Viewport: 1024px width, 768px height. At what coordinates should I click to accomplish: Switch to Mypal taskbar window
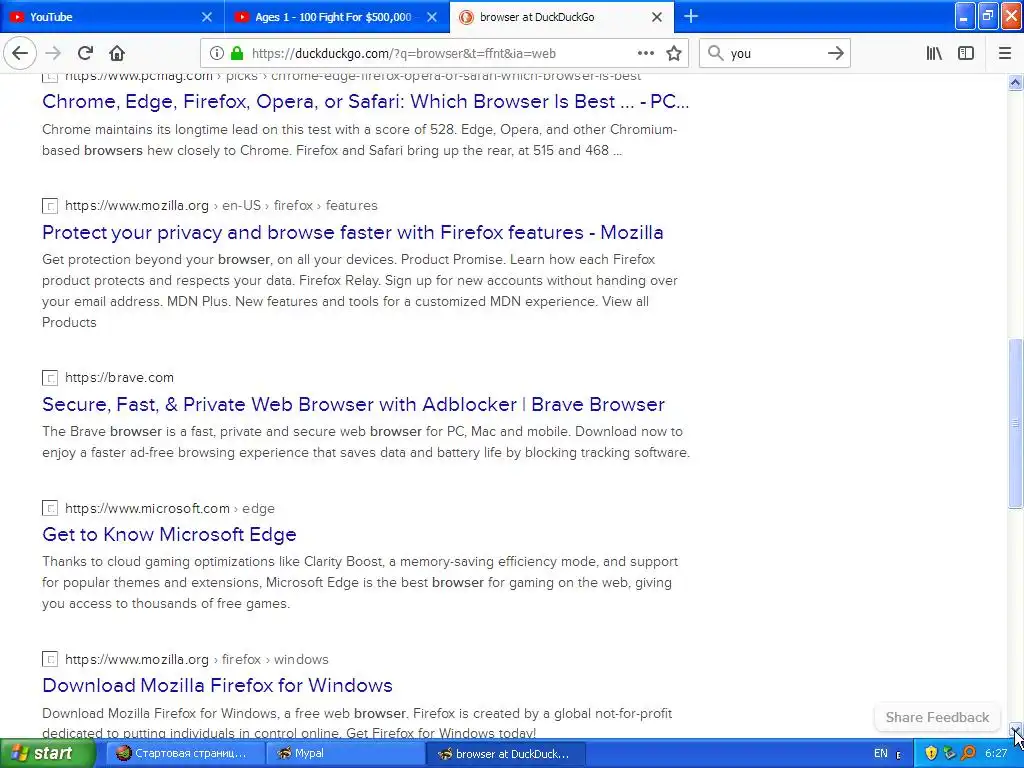tap(345, 754)
